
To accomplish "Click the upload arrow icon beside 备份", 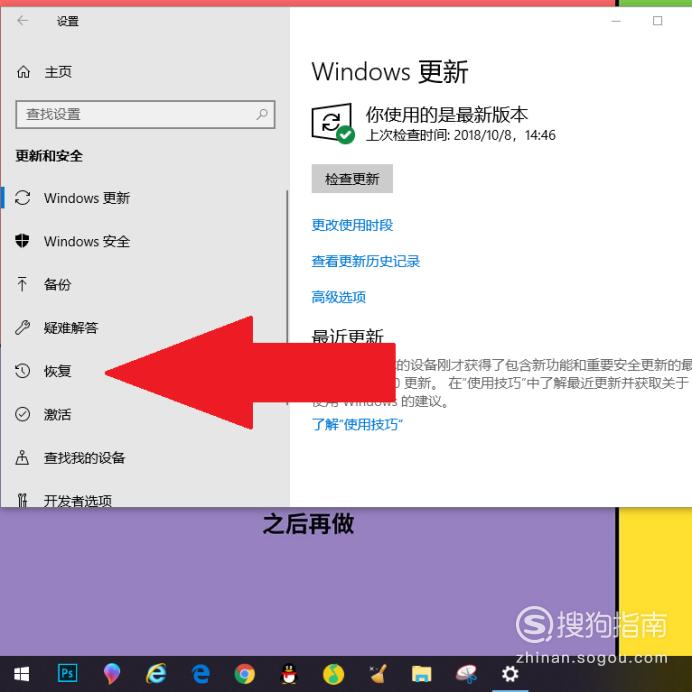I will [x=22, y=284].
